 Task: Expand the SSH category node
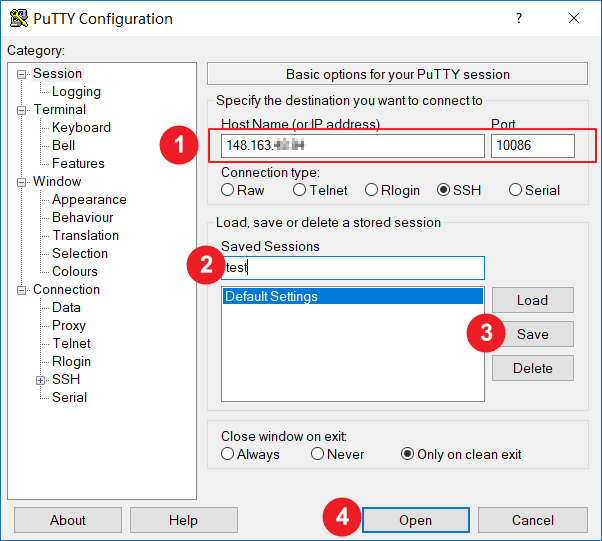pos(41,380)
